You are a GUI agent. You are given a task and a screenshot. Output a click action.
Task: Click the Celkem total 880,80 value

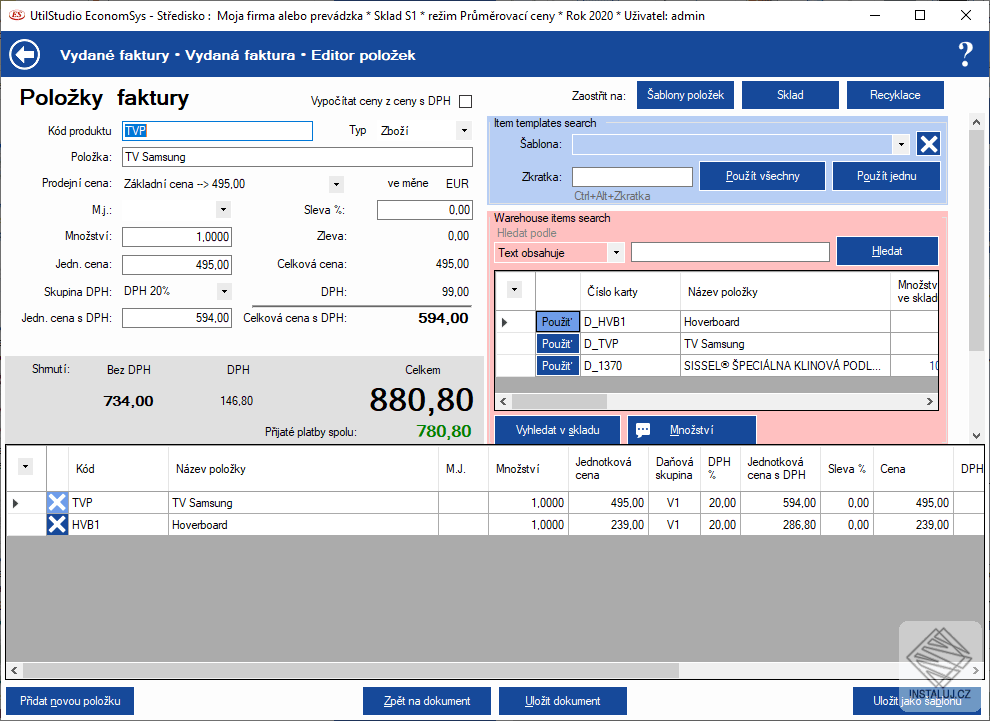421,400
